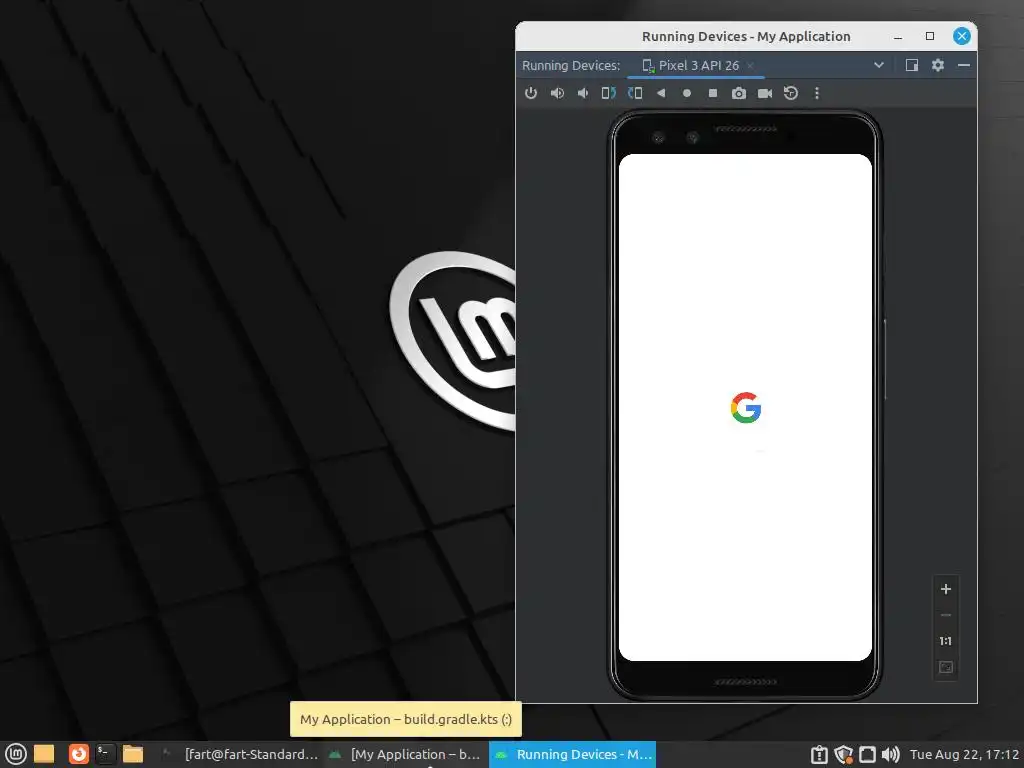Select Running Devices taskbar entry
Screen dimensions: 1024x768
[x=572, y=754]
